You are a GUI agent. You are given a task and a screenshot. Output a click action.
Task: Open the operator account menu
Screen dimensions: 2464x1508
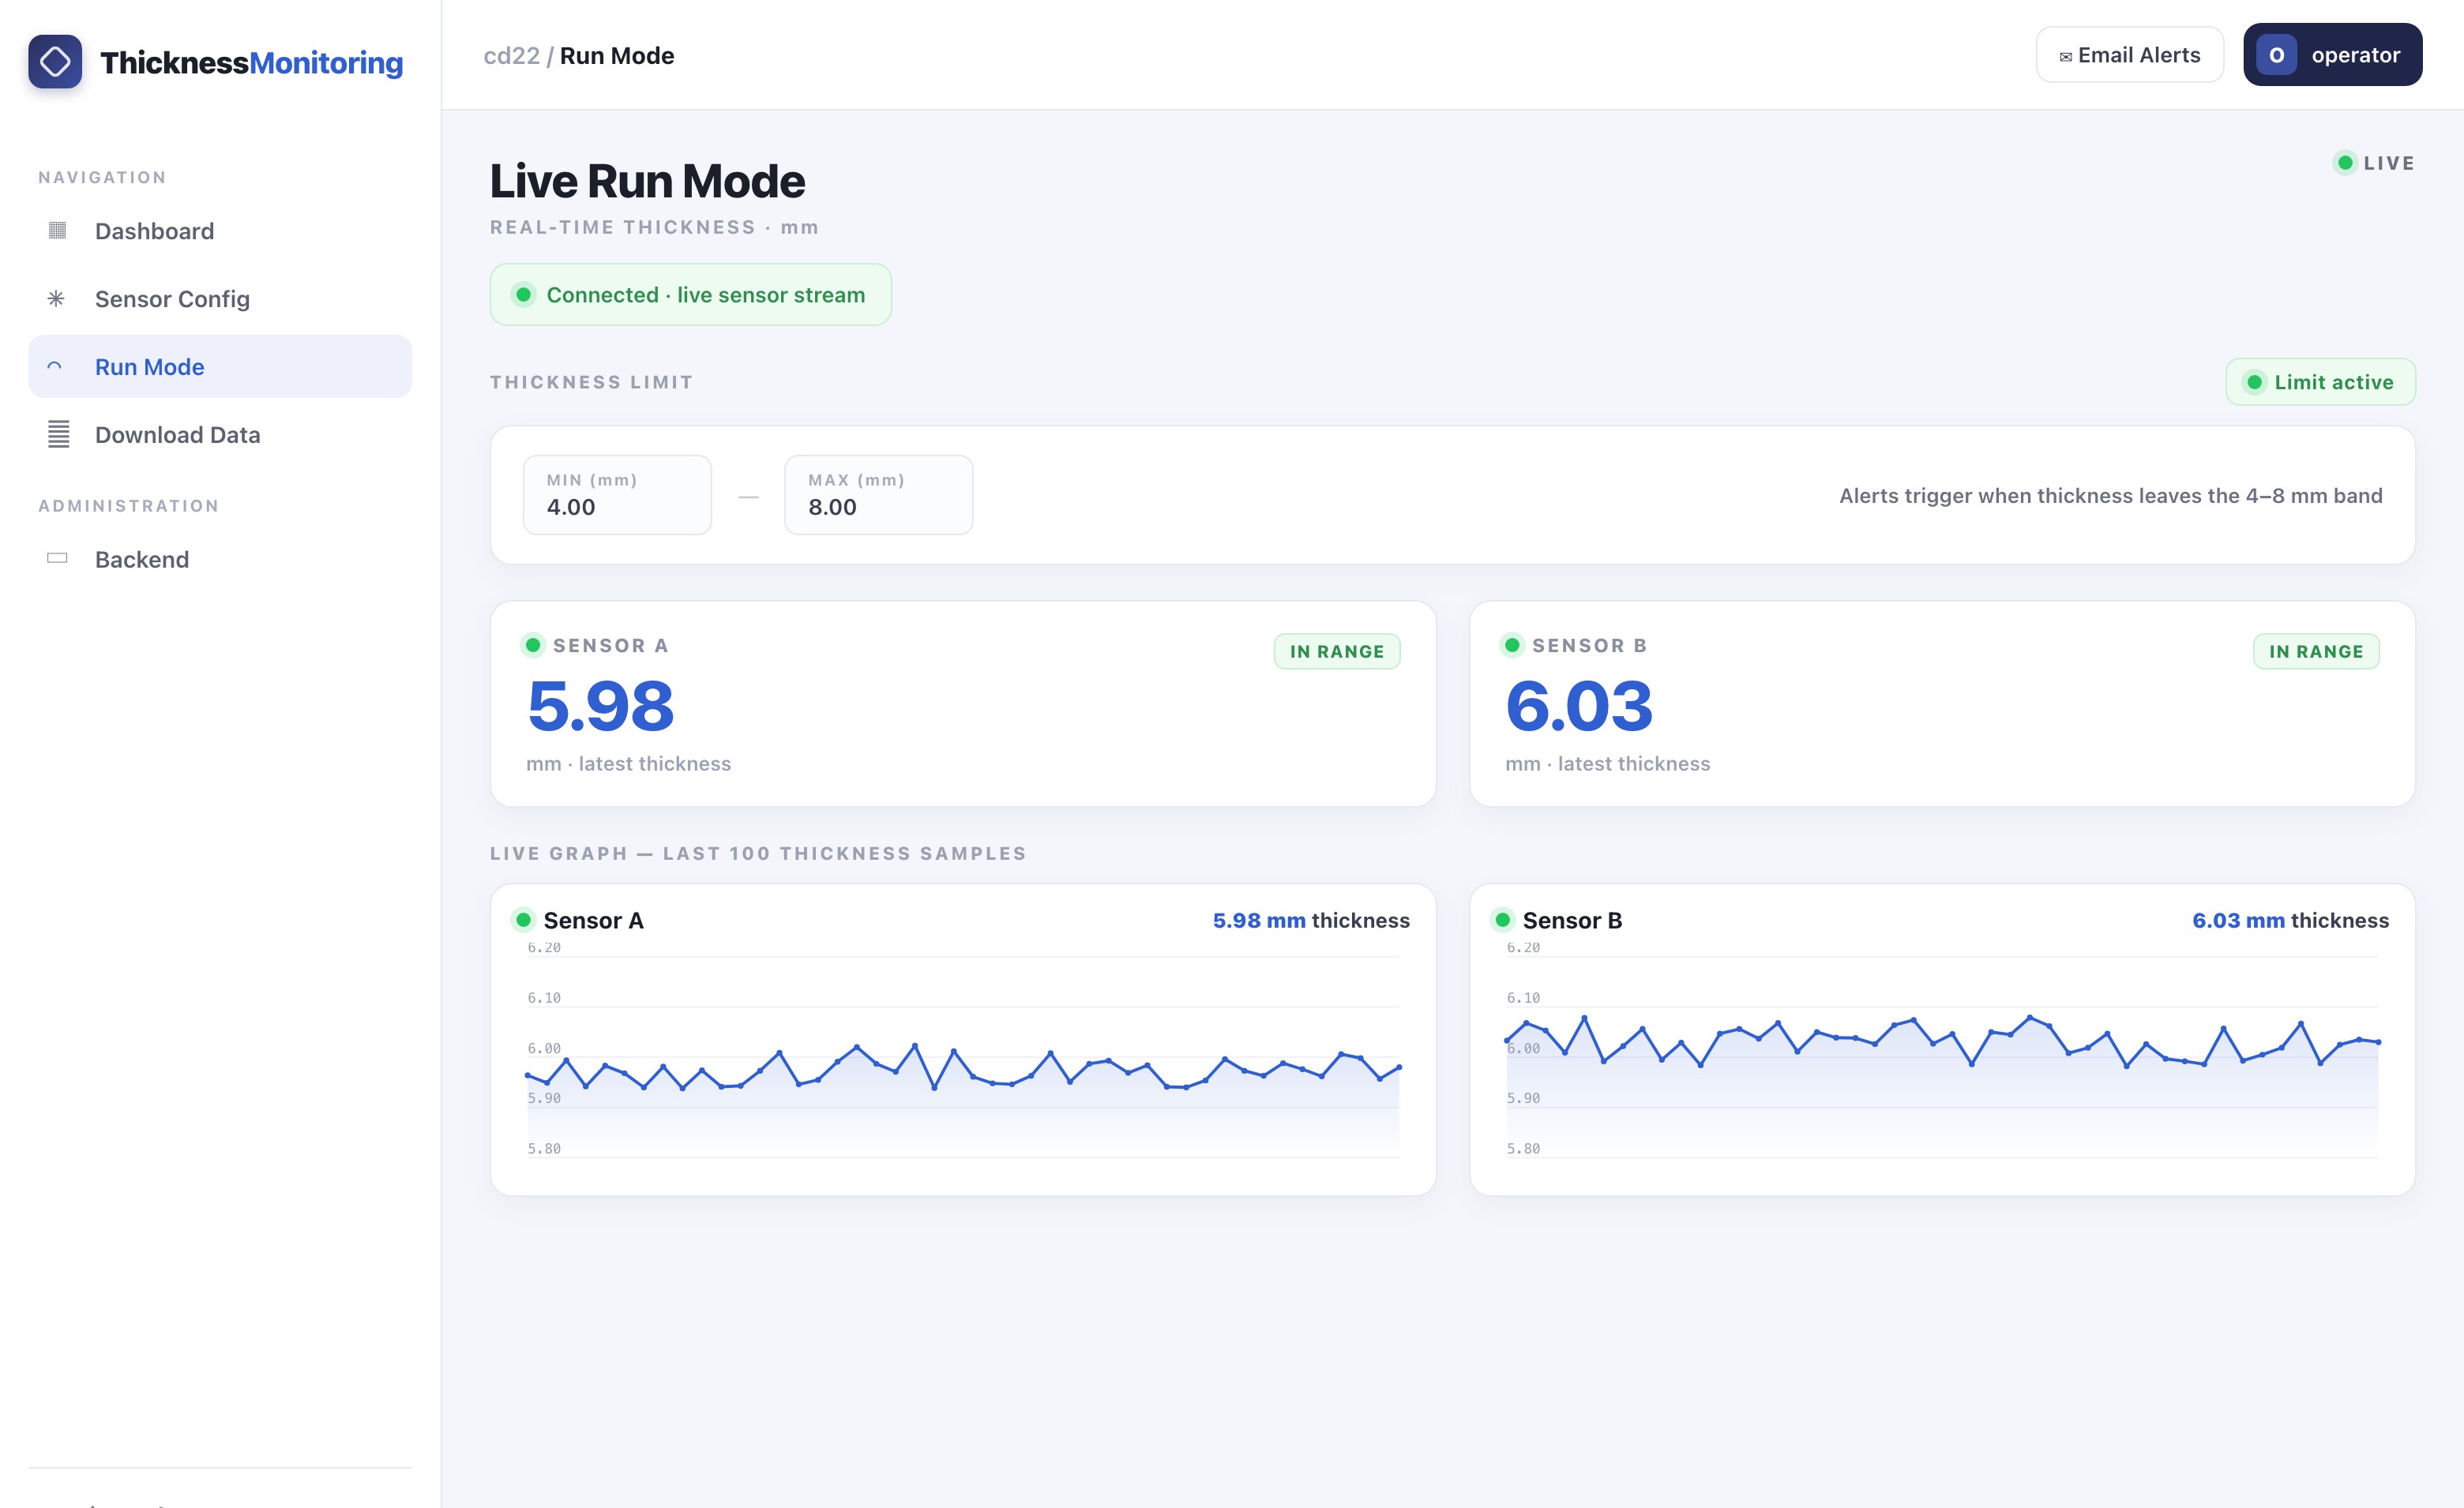(2332, 55)
